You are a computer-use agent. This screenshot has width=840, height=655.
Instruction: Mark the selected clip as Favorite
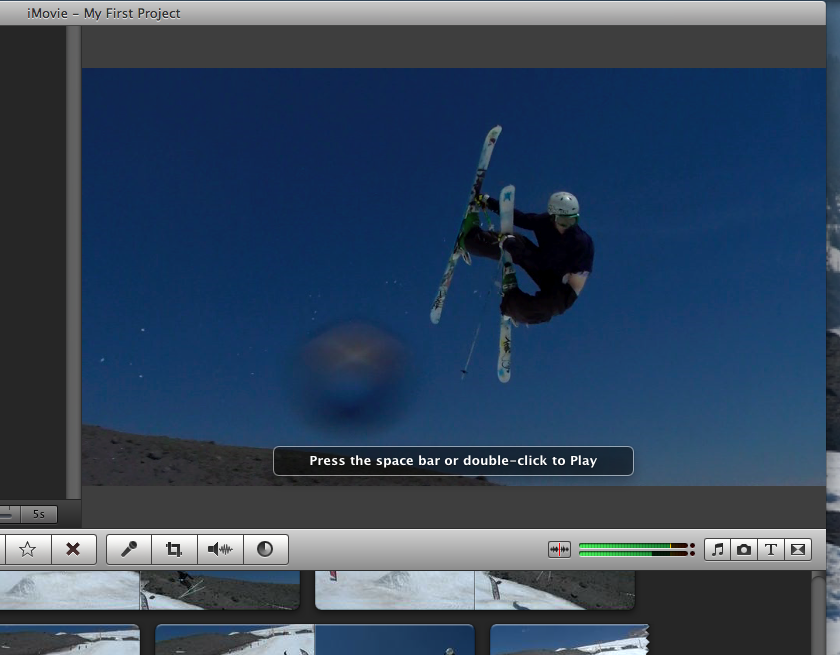click(27, 548)
